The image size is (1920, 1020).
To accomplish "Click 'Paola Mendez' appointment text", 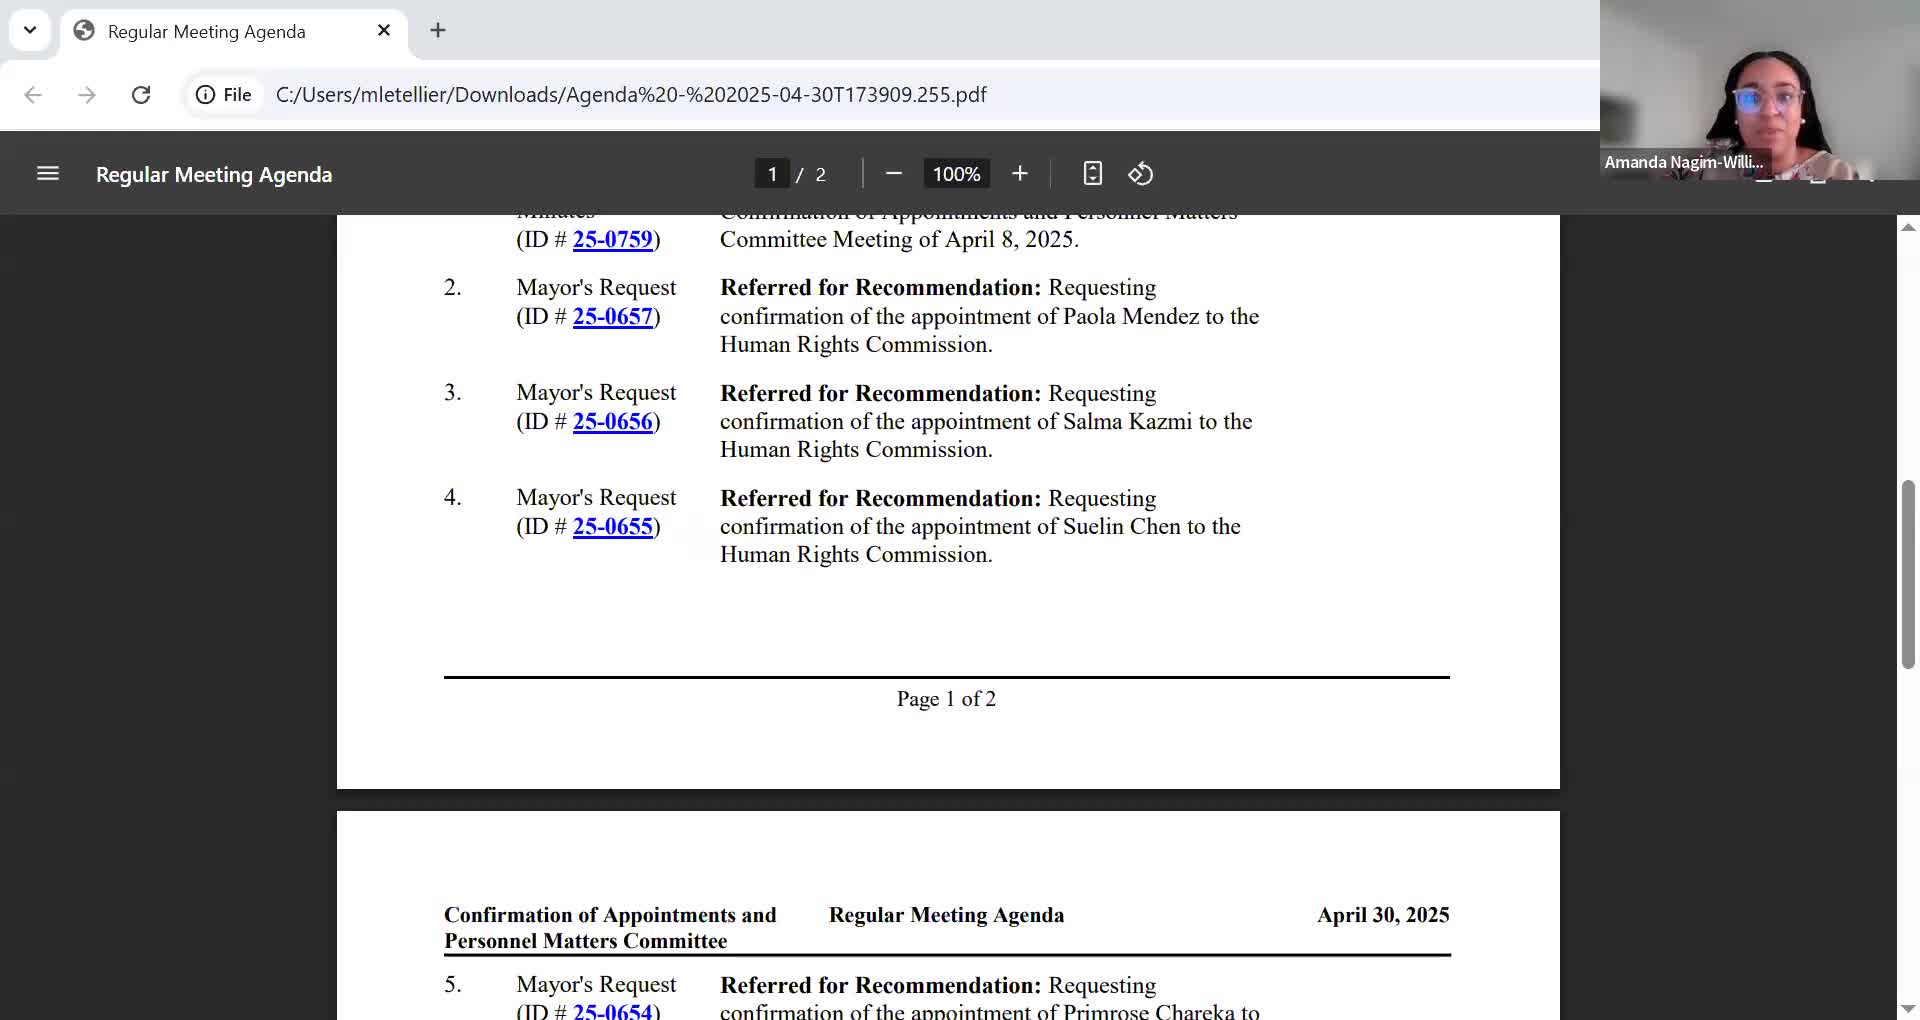I will tap(1131, 317).
